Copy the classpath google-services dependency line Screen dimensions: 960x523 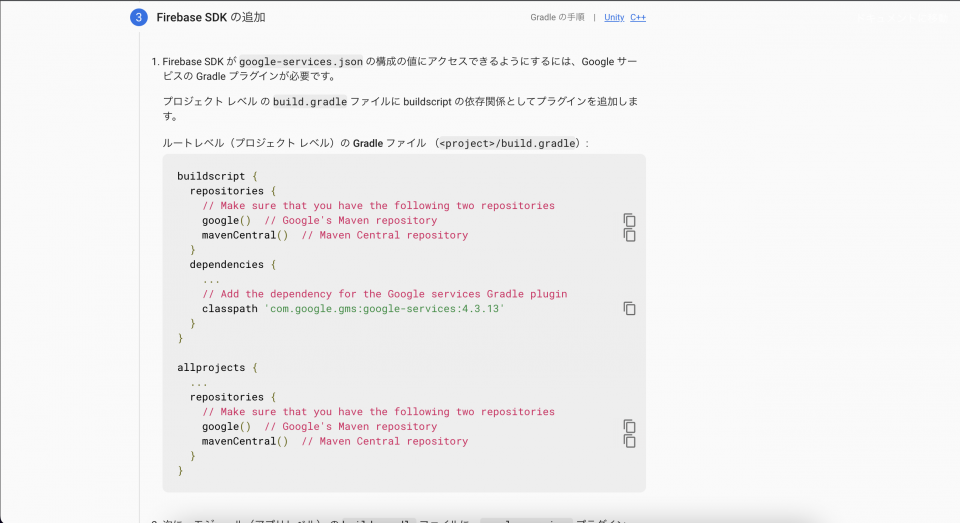(629, 308)
